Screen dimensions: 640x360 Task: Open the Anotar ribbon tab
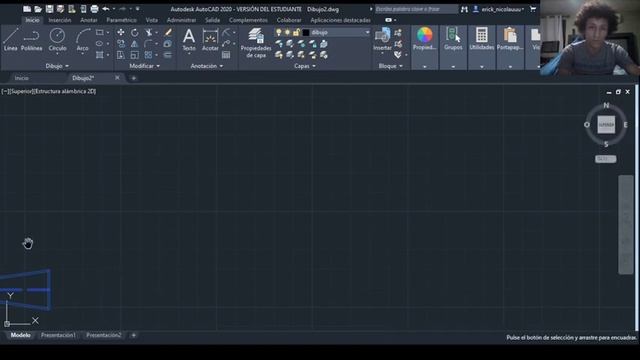pyautogui.click(x=89, y=20)
